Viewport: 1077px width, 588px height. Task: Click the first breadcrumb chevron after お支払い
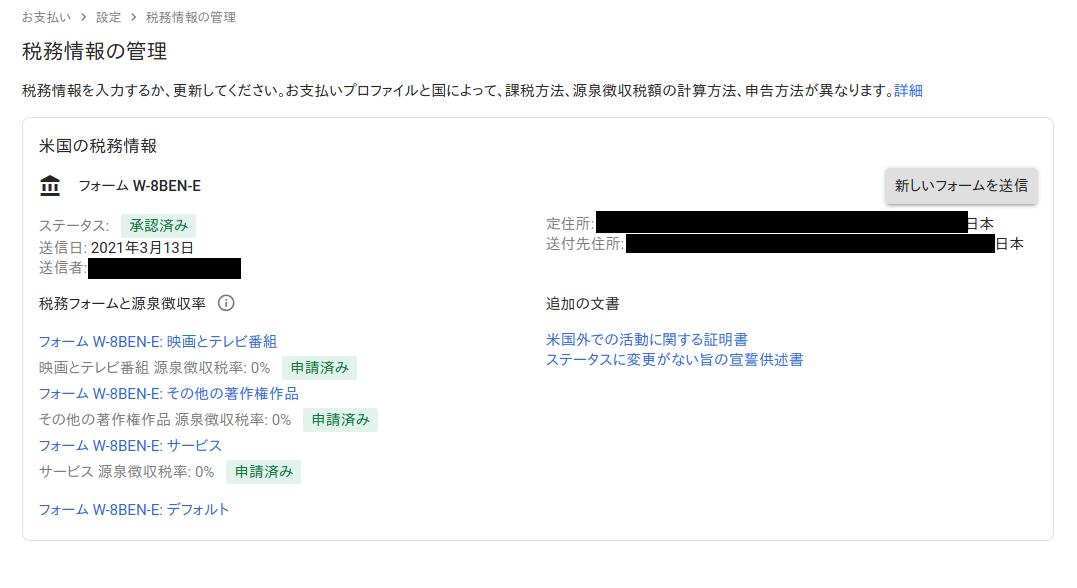83,17
